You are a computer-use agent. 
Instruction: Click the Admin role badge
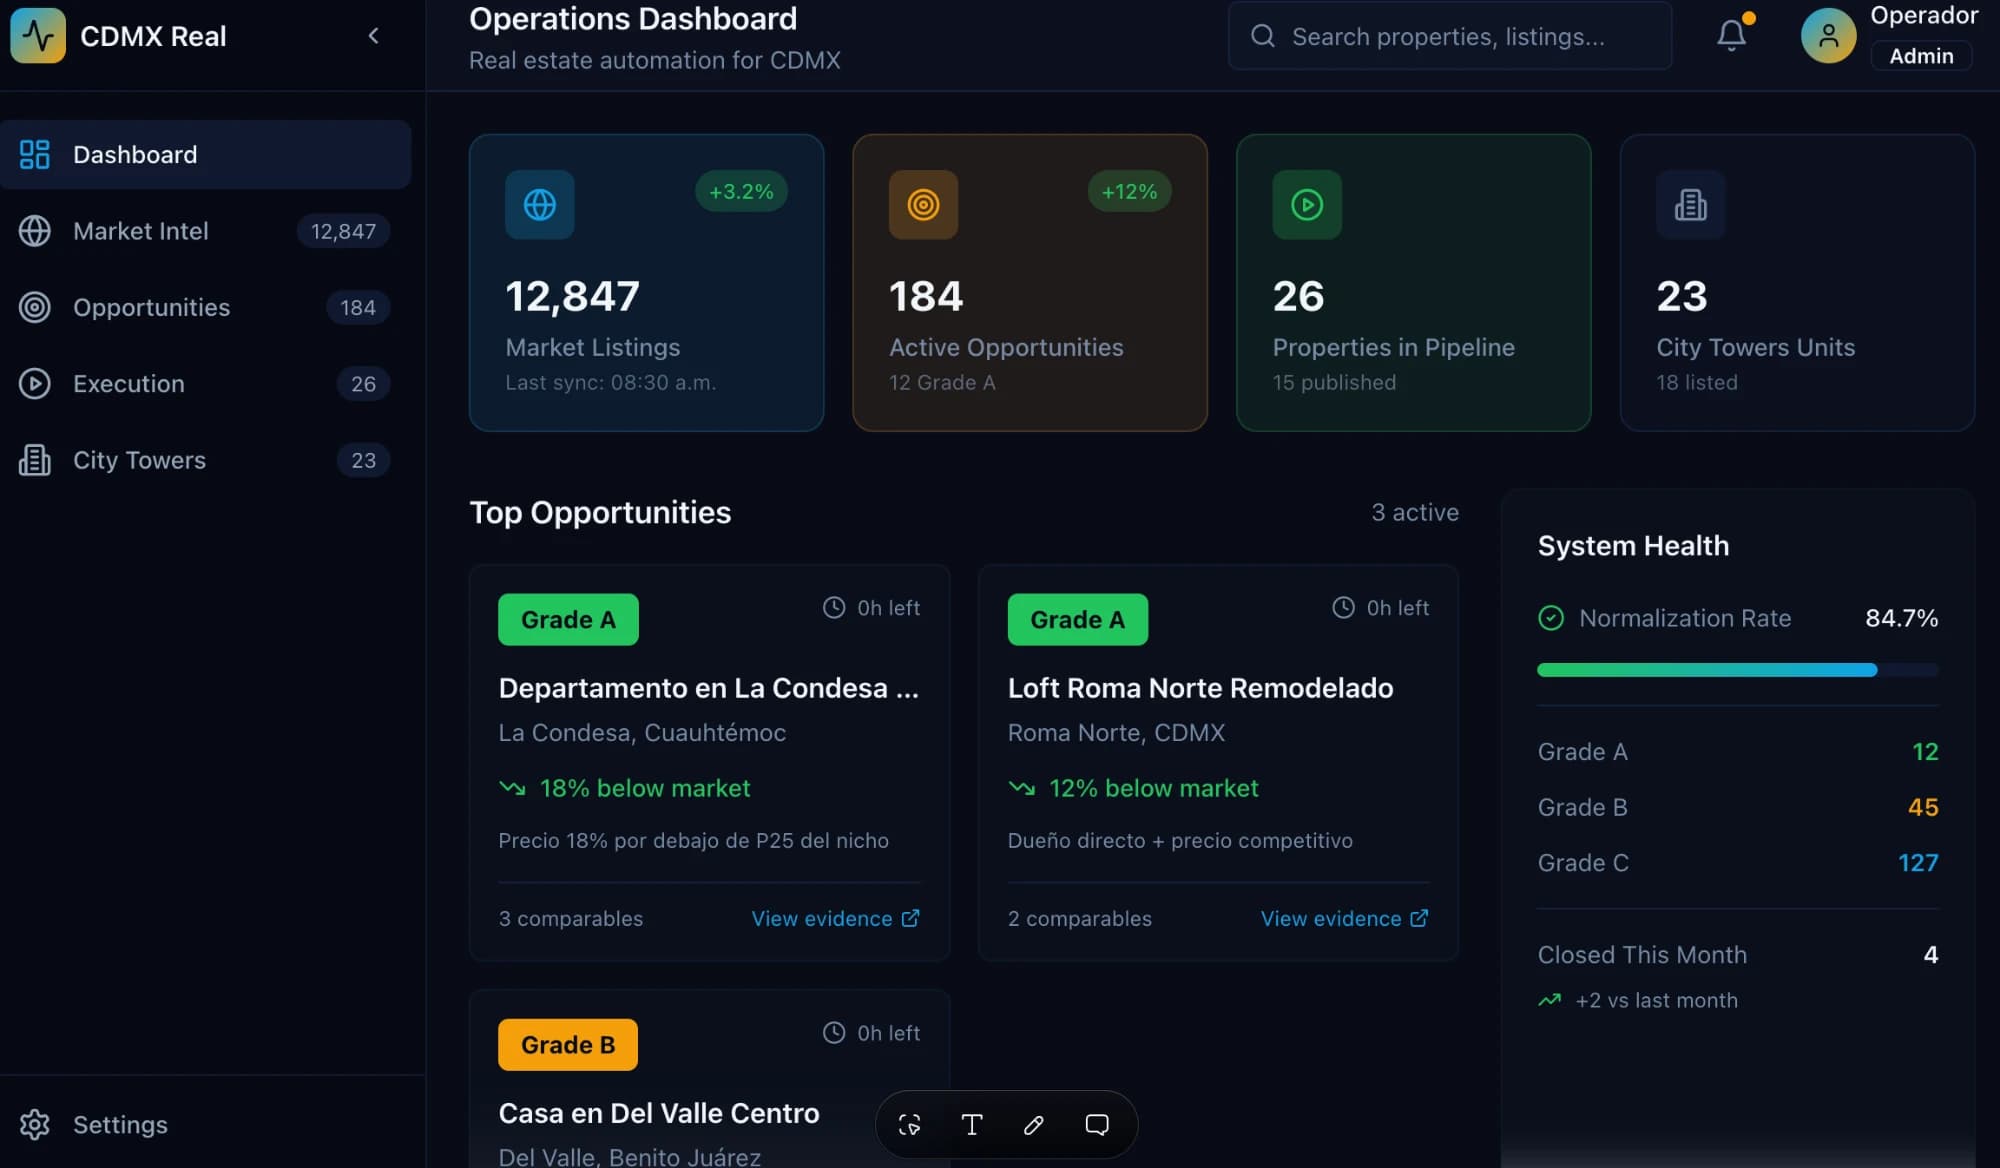(1921, 56)
